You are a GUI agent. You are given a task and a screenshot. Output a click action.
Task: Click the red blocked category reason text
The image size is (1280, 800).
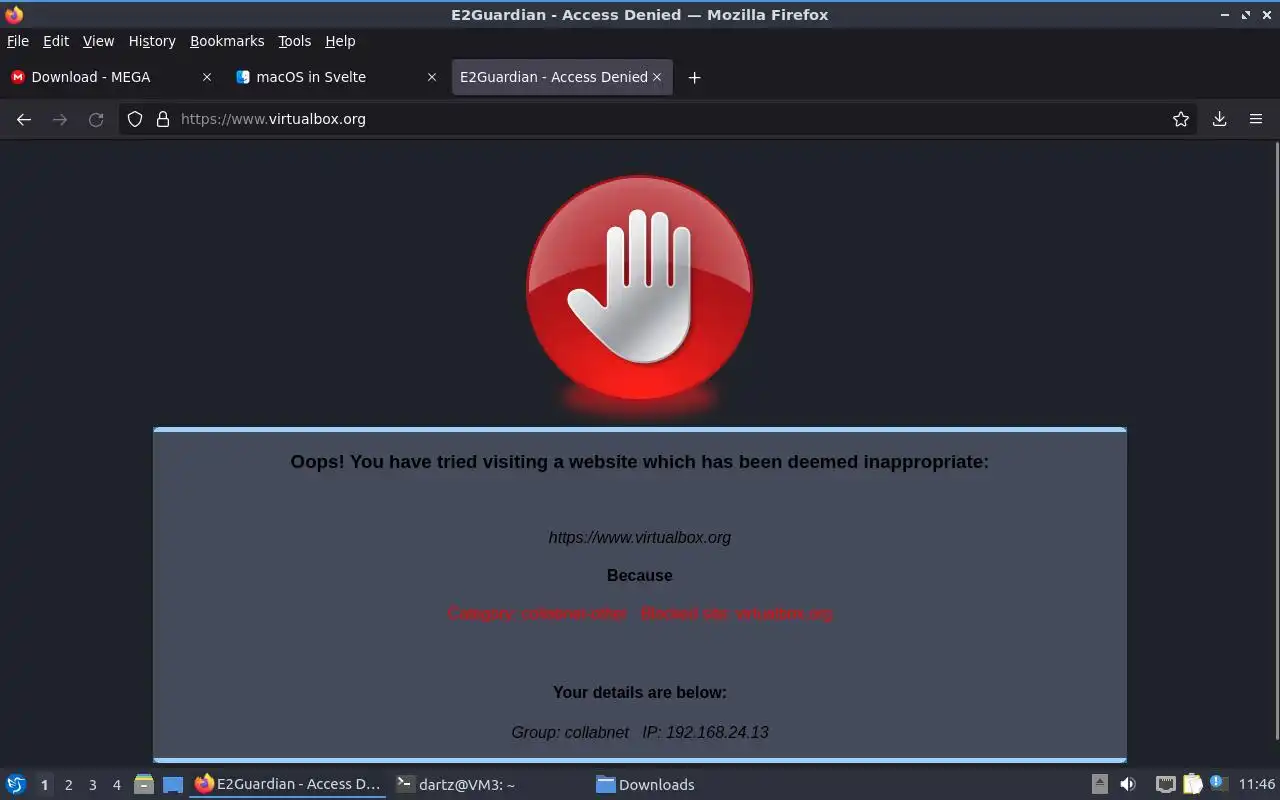pyautogui.click(x=640, y=613)
